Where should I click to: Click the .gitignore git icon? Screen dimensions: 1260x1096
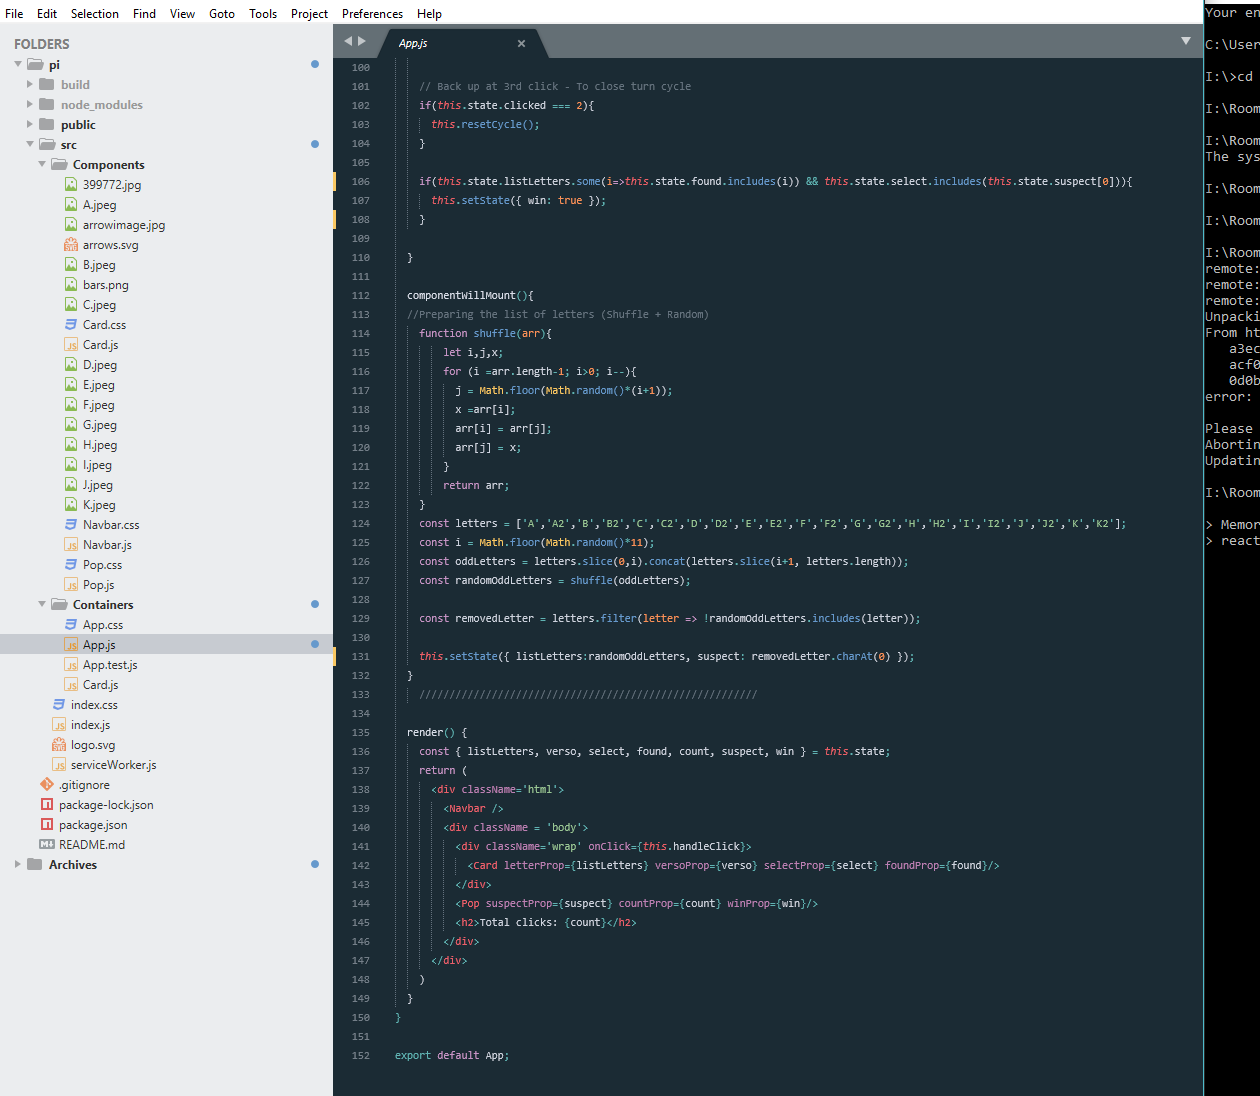[47, 785]
